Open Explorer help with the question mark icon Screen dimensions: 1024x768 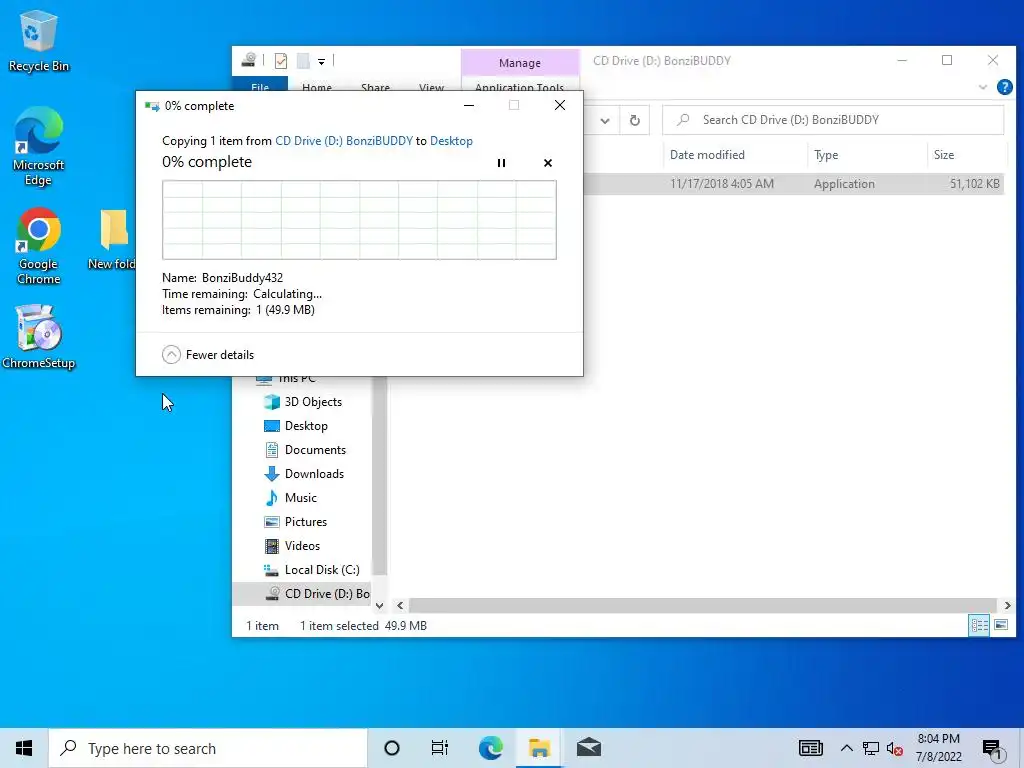click(x=1004, y=87)
